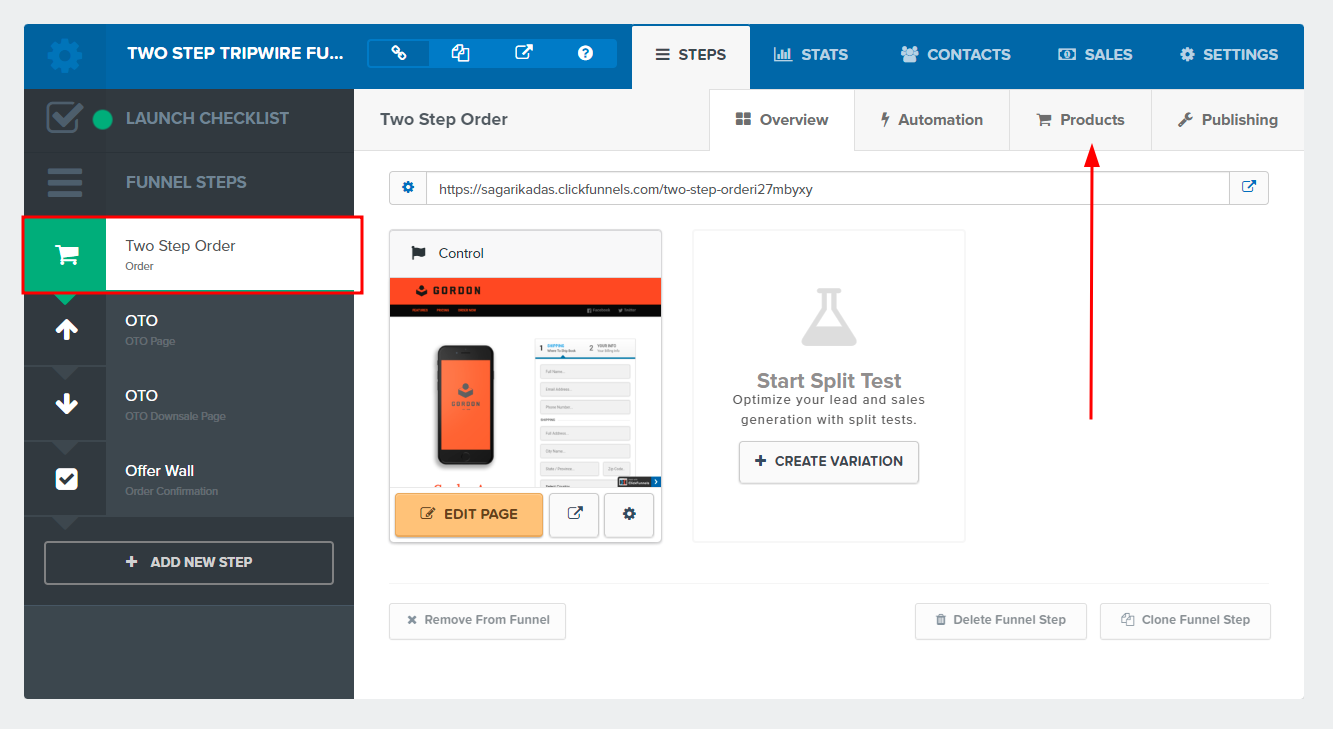Image resolution: width=1333 pixels, height=729 pixels.
Task: Click the Launch Checklist green status dot
Action: [x=102, y=120]
